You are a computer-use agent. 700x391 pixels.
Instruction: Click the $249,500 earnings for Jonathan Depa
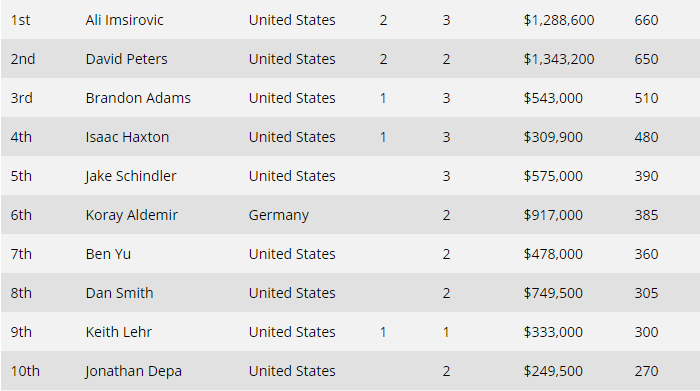point(553,371)
